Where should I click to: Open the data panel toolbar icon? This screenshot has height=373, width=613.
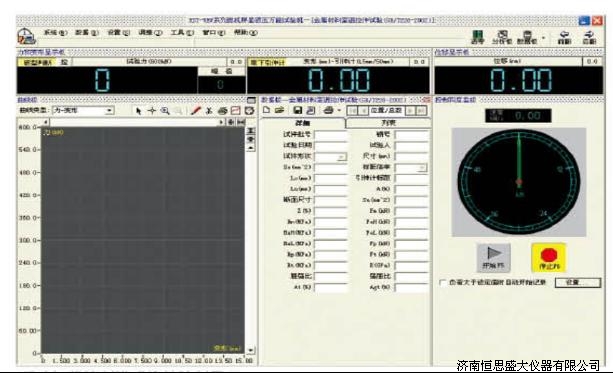527,38
